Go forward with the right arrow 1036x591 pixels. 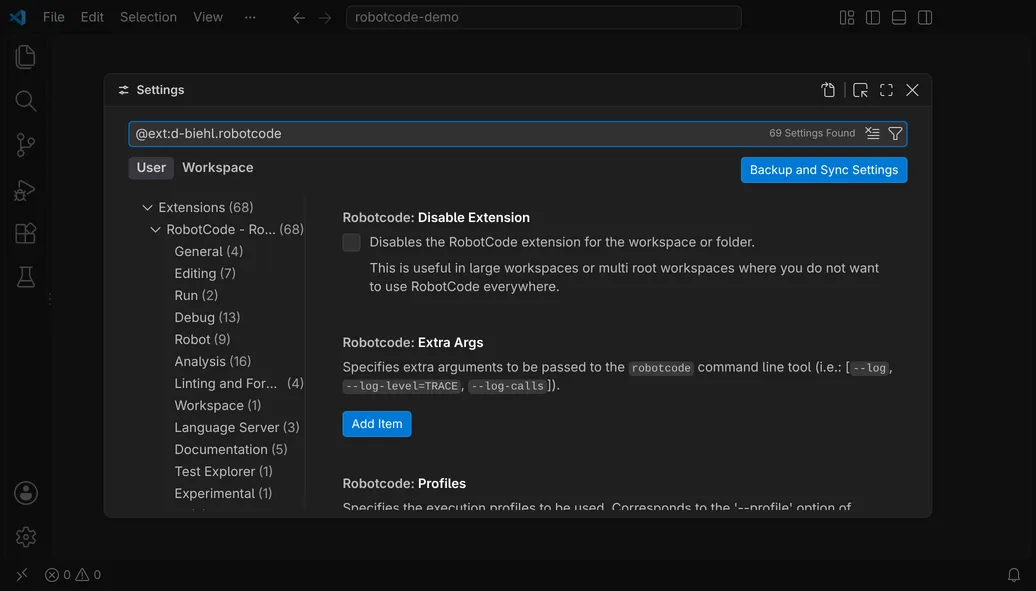pos(325,18)
